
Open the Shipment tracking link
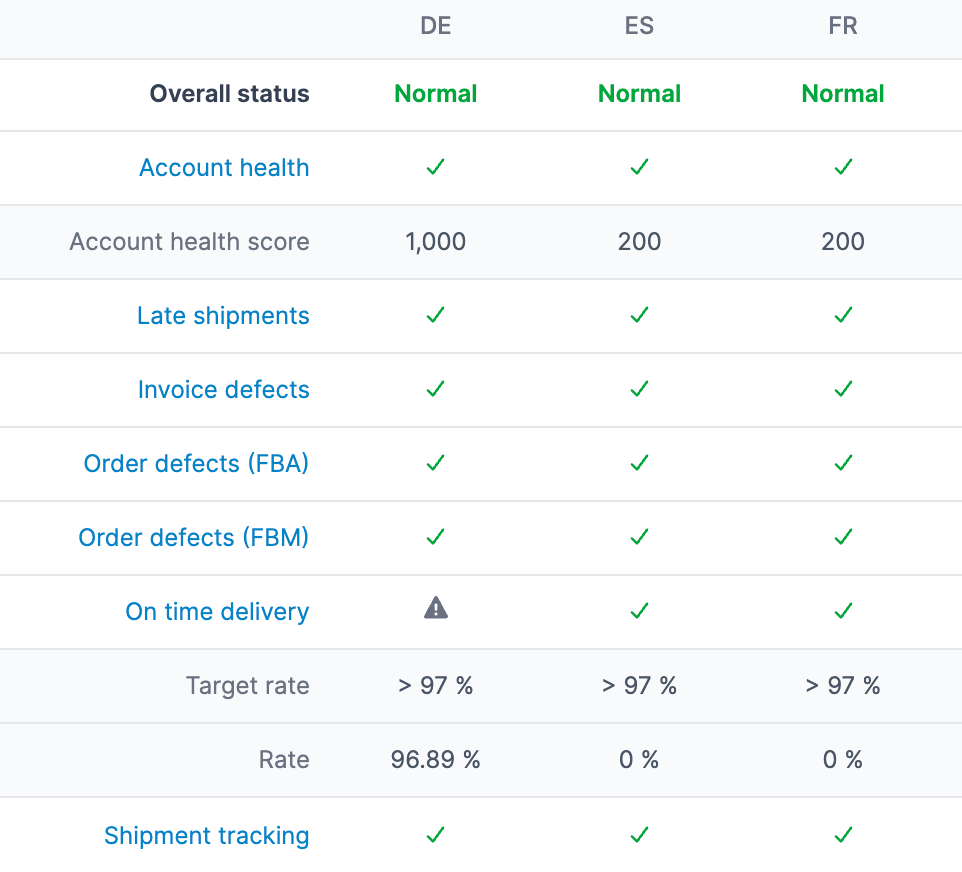(x=206, y=835)
